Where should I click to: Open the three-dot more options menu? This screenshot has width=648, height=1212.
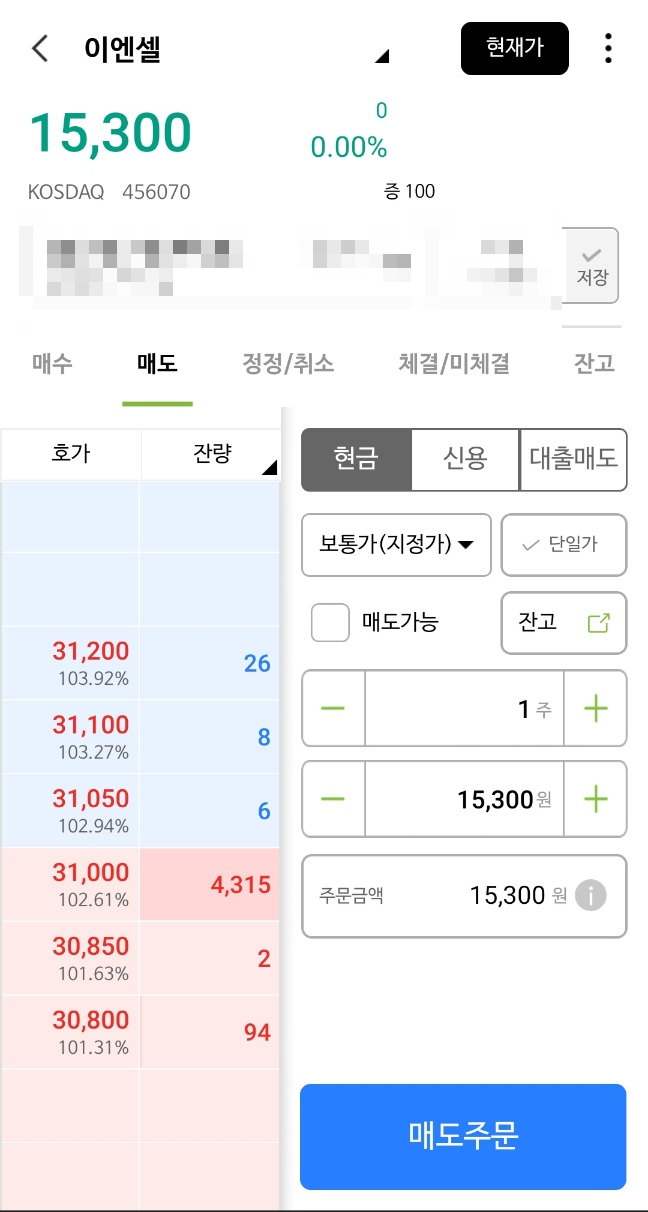tap(608, 48)
